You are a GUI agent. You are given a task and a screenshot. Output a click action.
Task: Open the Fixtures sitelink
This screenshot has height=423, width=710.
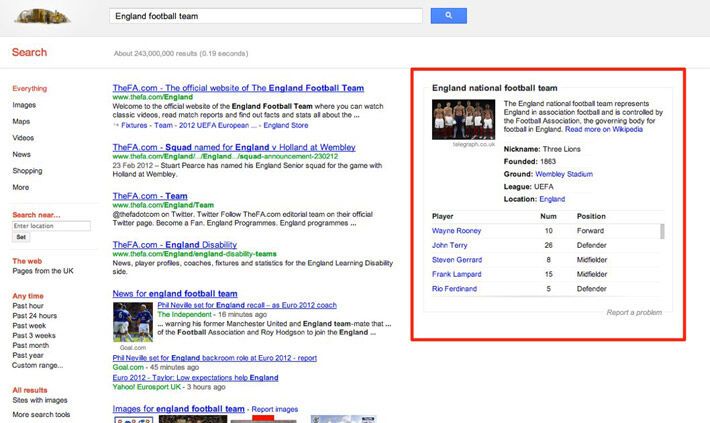134,125
